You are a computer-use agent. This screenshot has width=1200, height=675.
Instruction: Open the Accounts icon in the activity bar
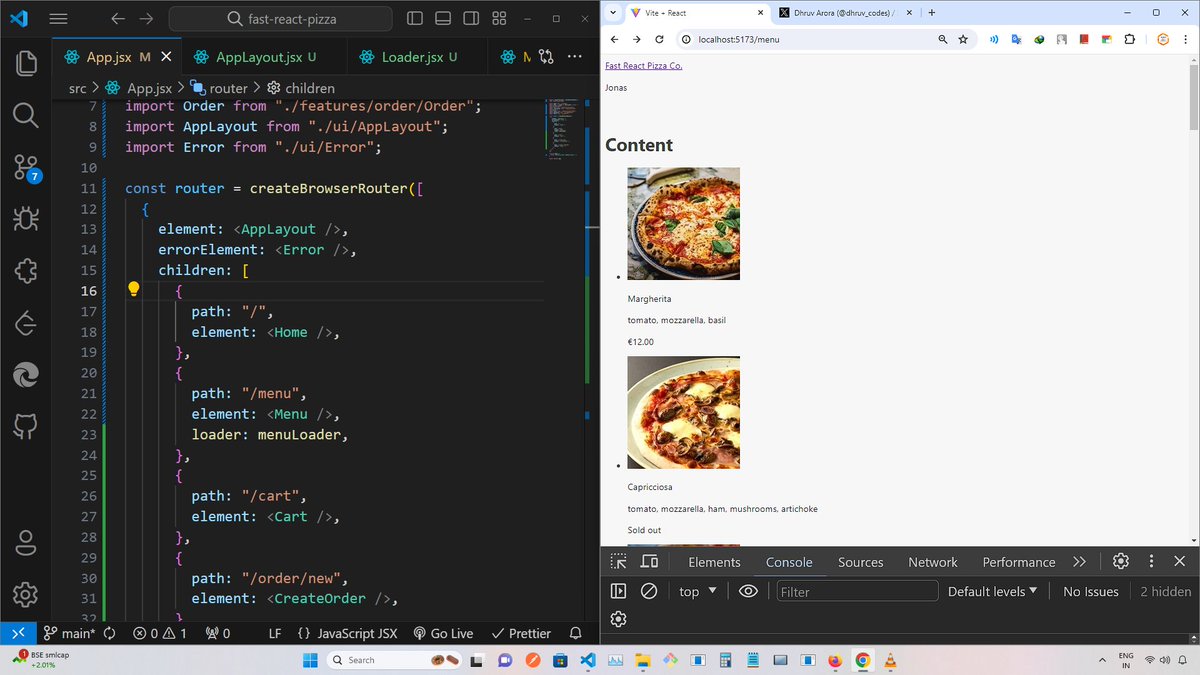point(26,543)
